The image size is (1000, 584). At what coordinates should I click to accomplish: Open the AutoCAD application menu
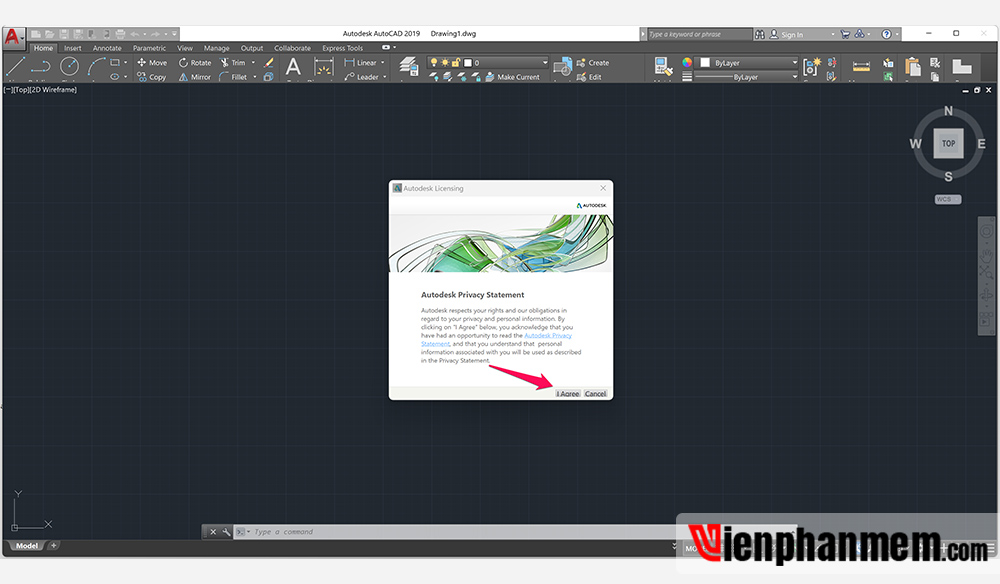click(x=13, y=36)
